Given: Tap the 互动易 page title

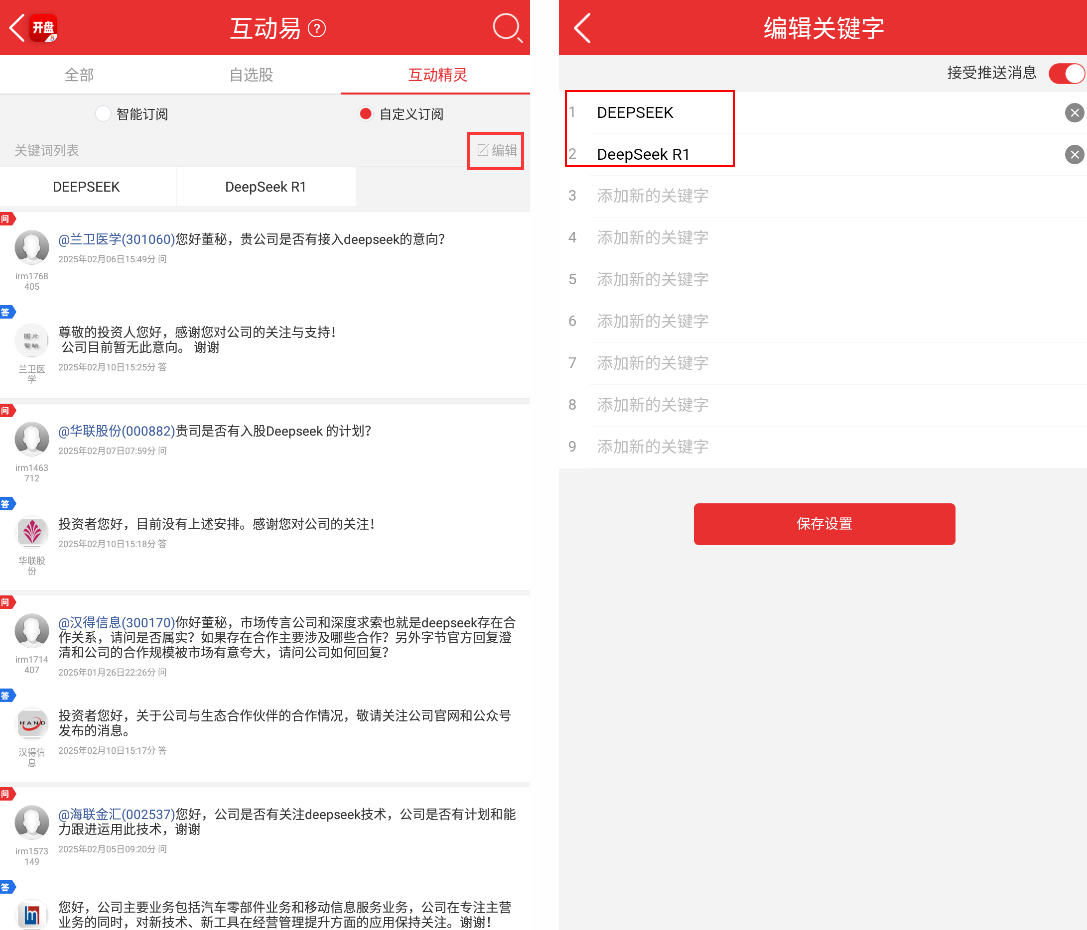Looking at the screenshot, I should click(x=266, y=28).
